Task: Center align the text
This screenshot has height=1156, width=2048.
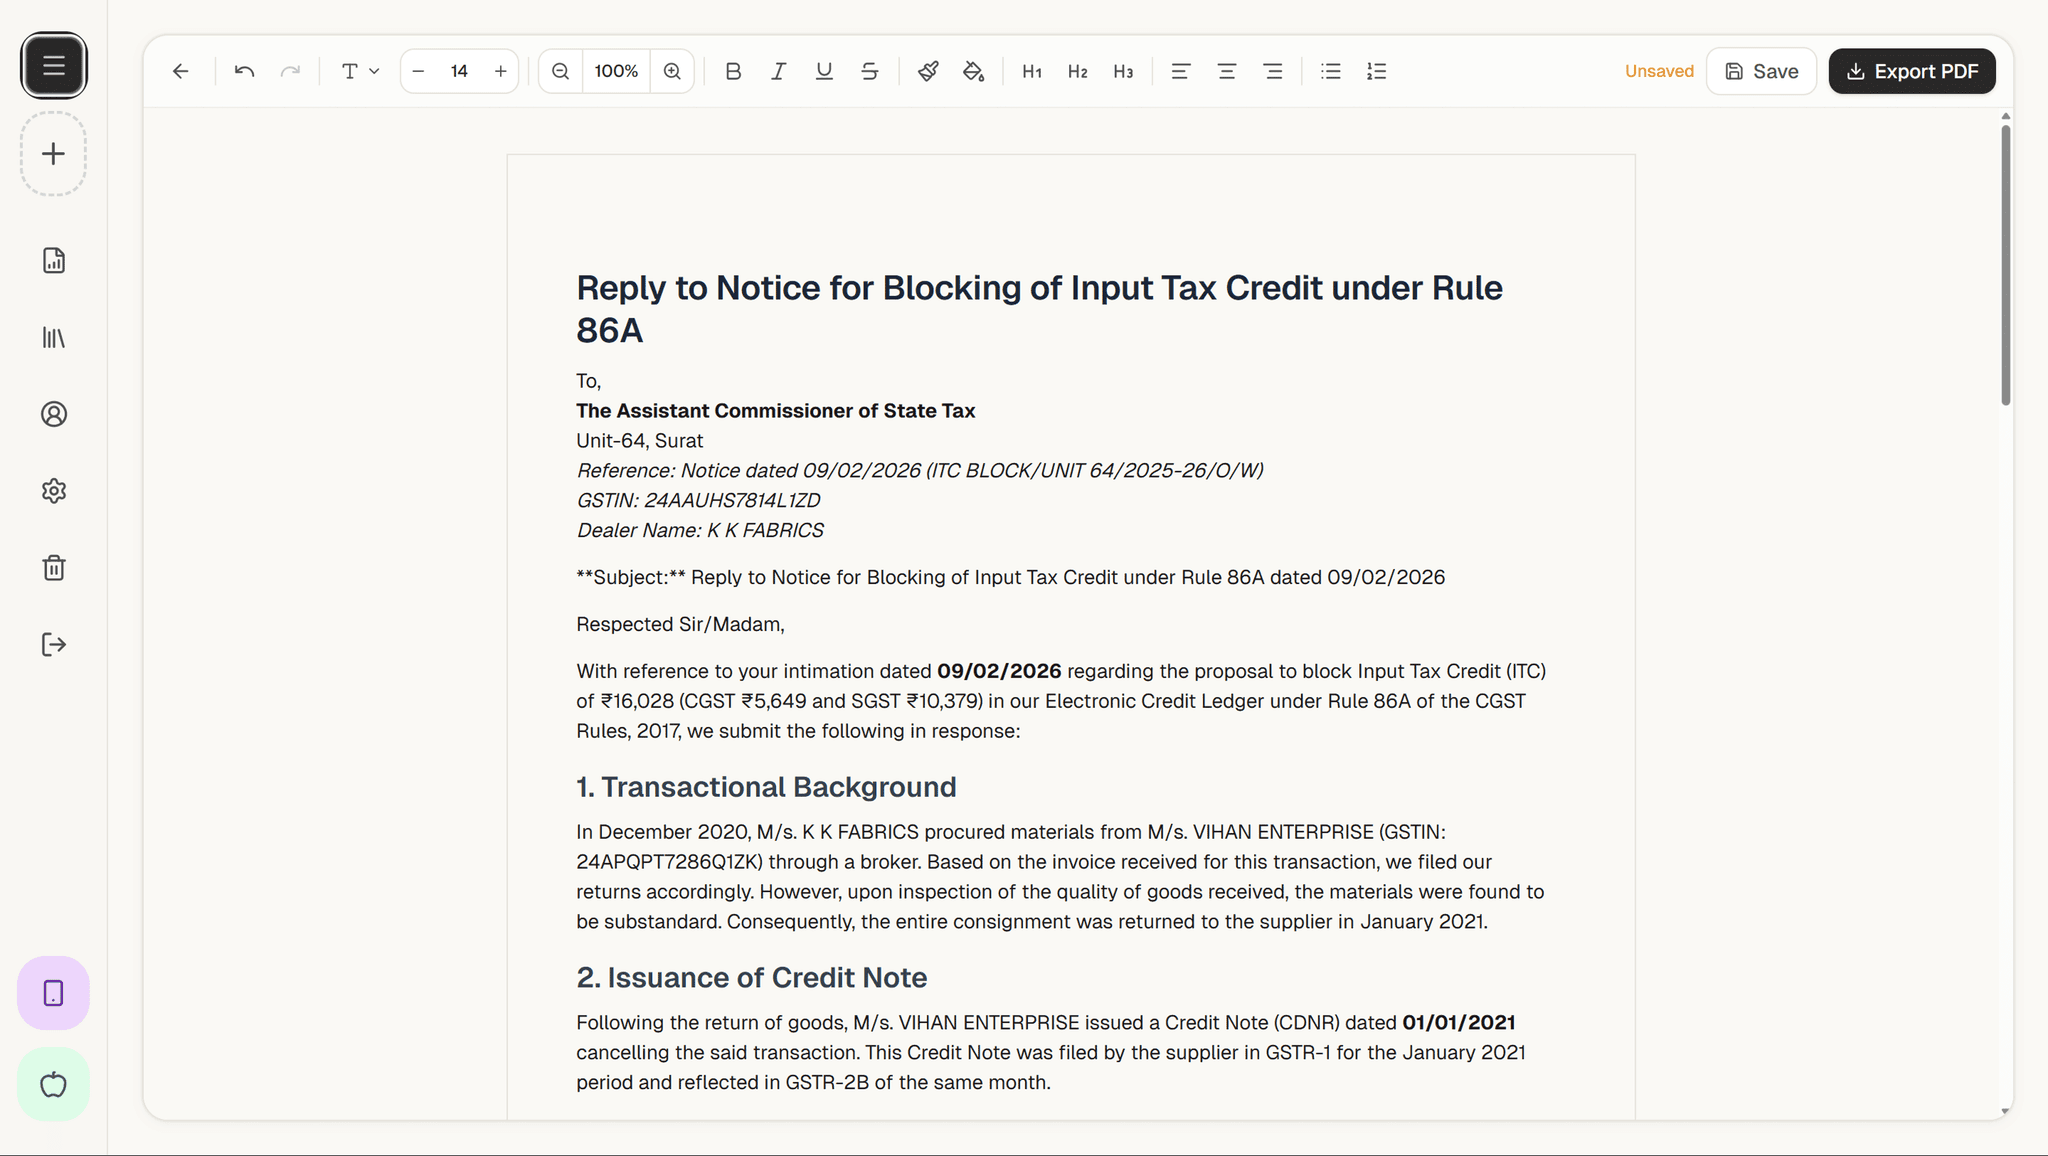Action: (1227, 71)
